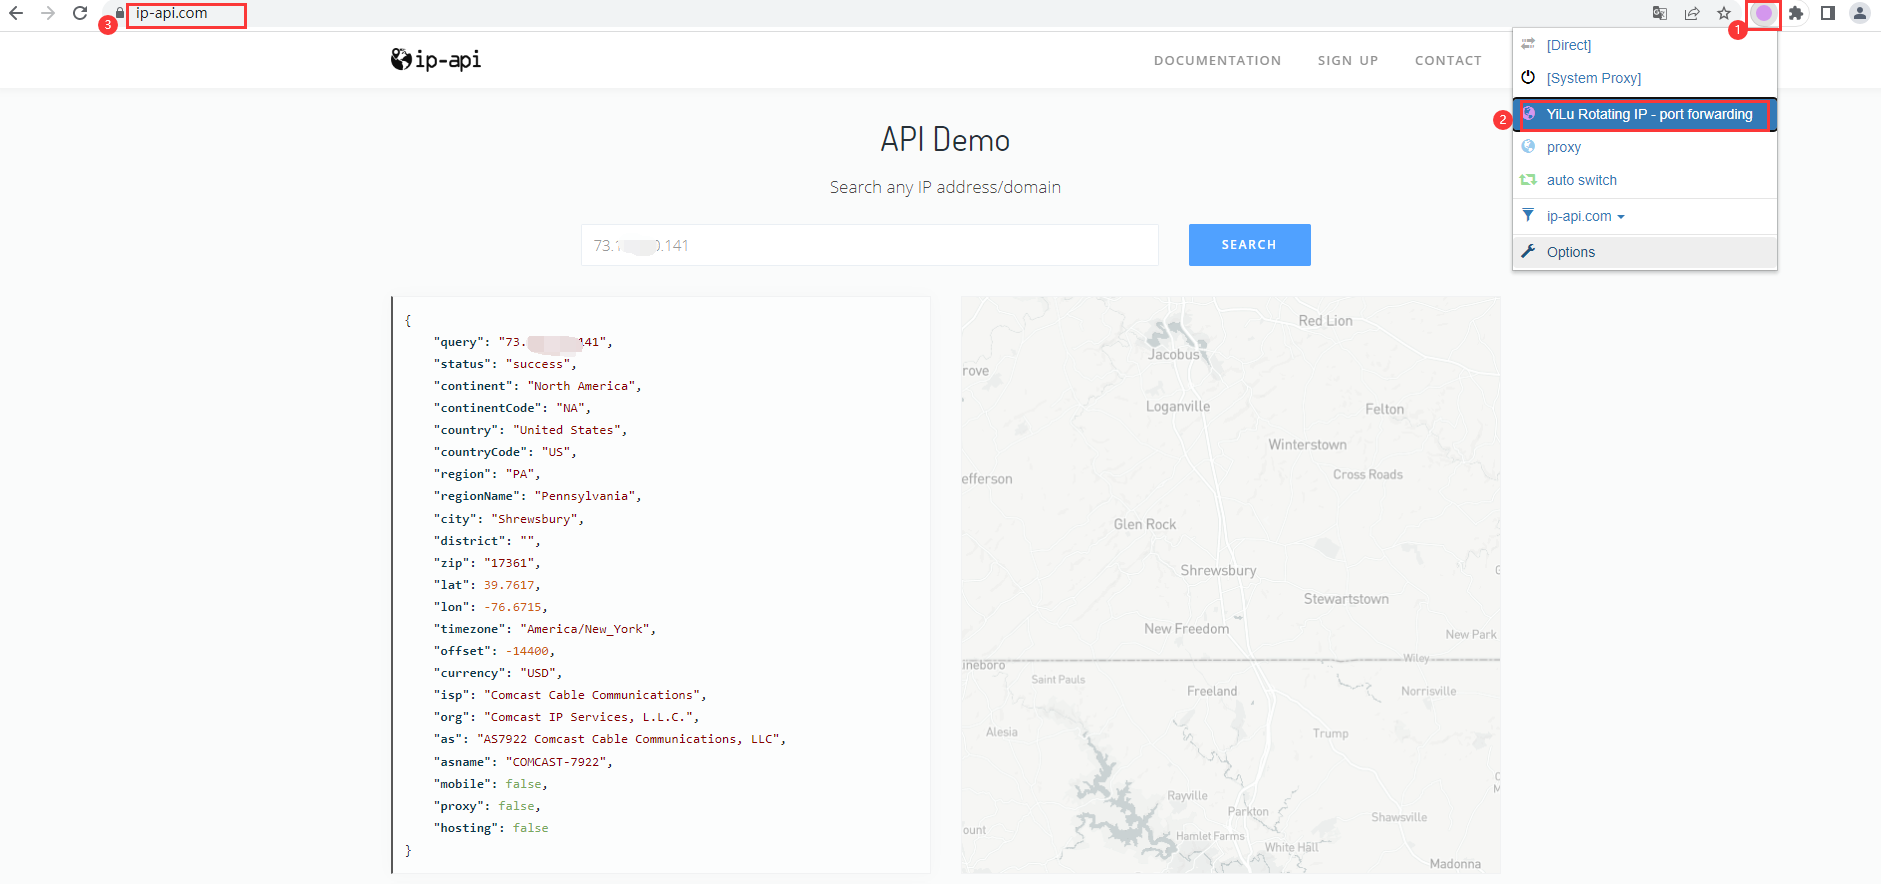Focus the IP address search field

coord(869,245)
